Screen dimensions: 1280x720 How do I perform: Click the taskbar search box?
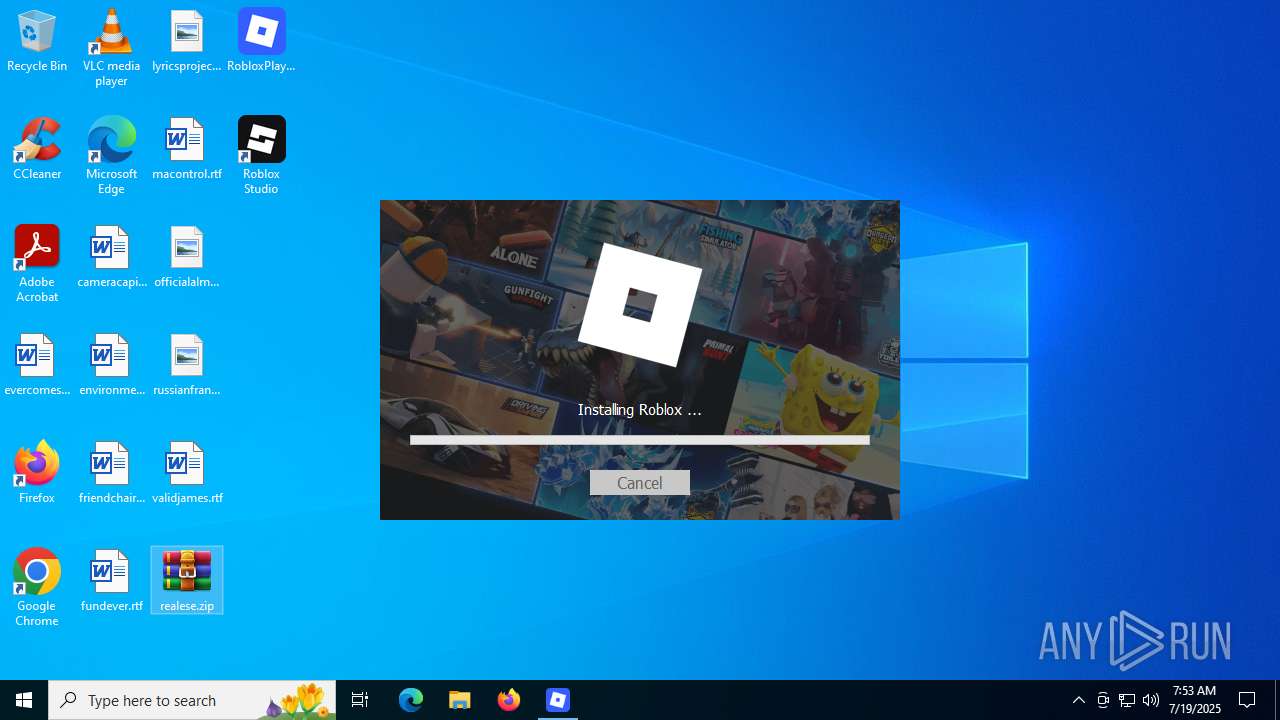(x=192, y=700)
